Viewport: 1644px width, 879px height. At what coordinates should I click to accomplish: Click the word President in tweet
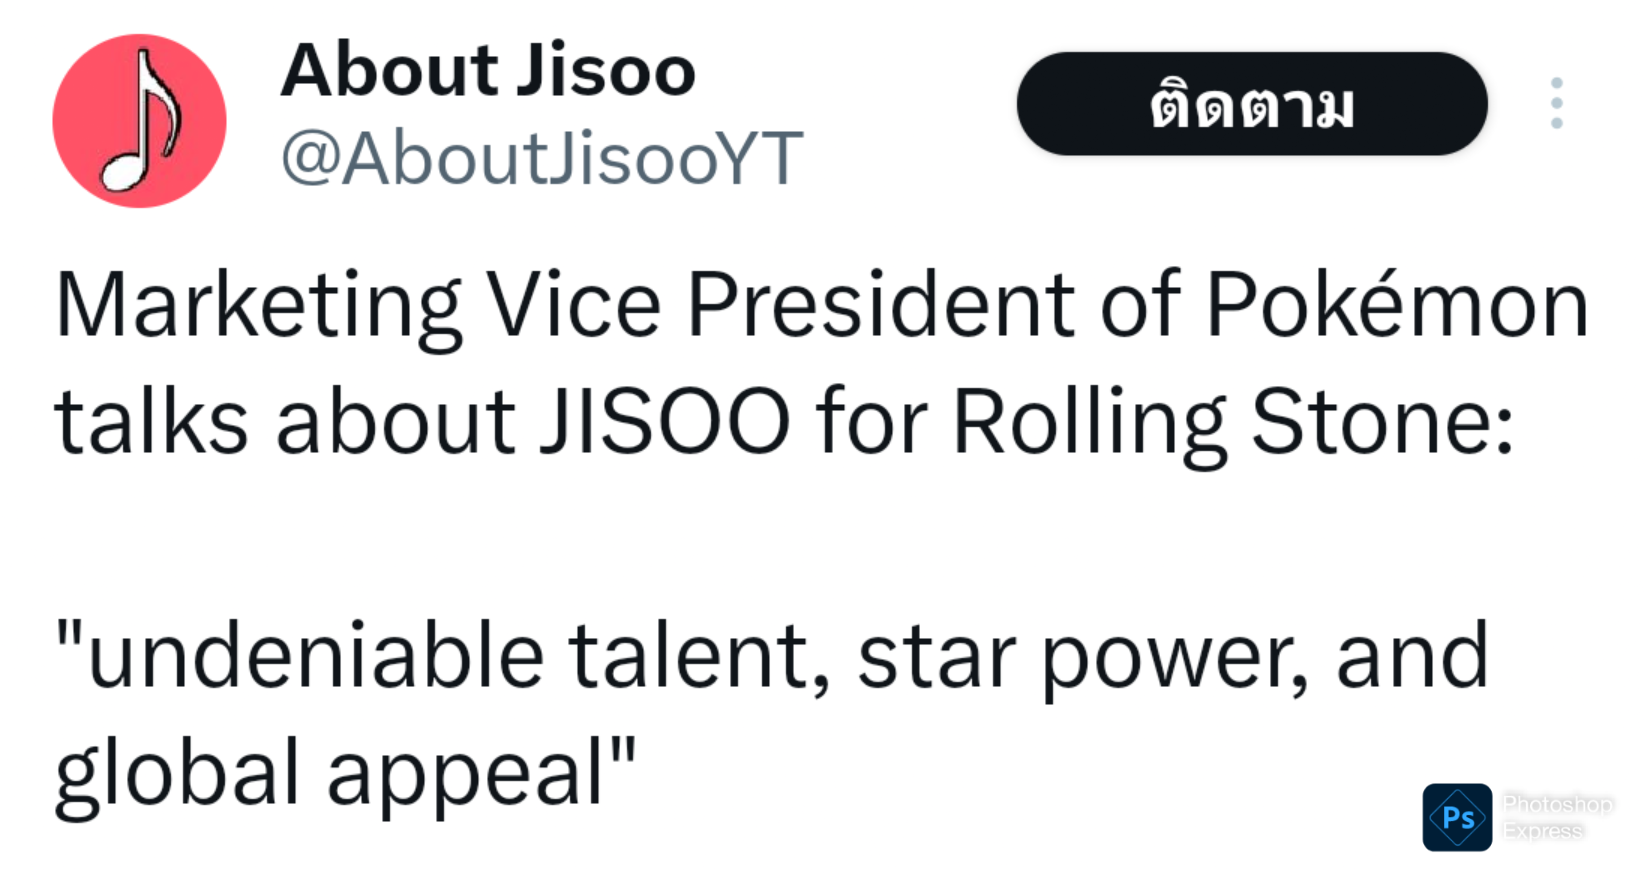coord(880,306)
